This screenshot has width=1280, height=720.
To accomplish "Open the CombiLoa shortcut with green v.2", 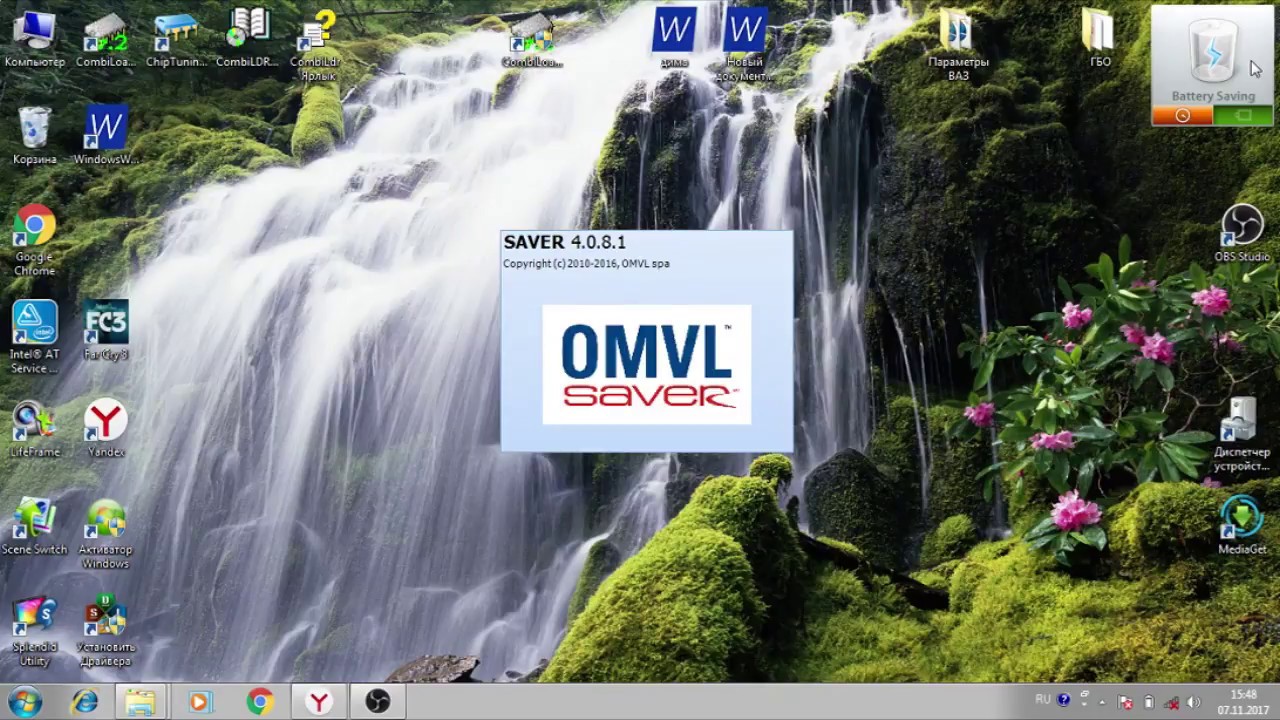I will pos(106,39).
